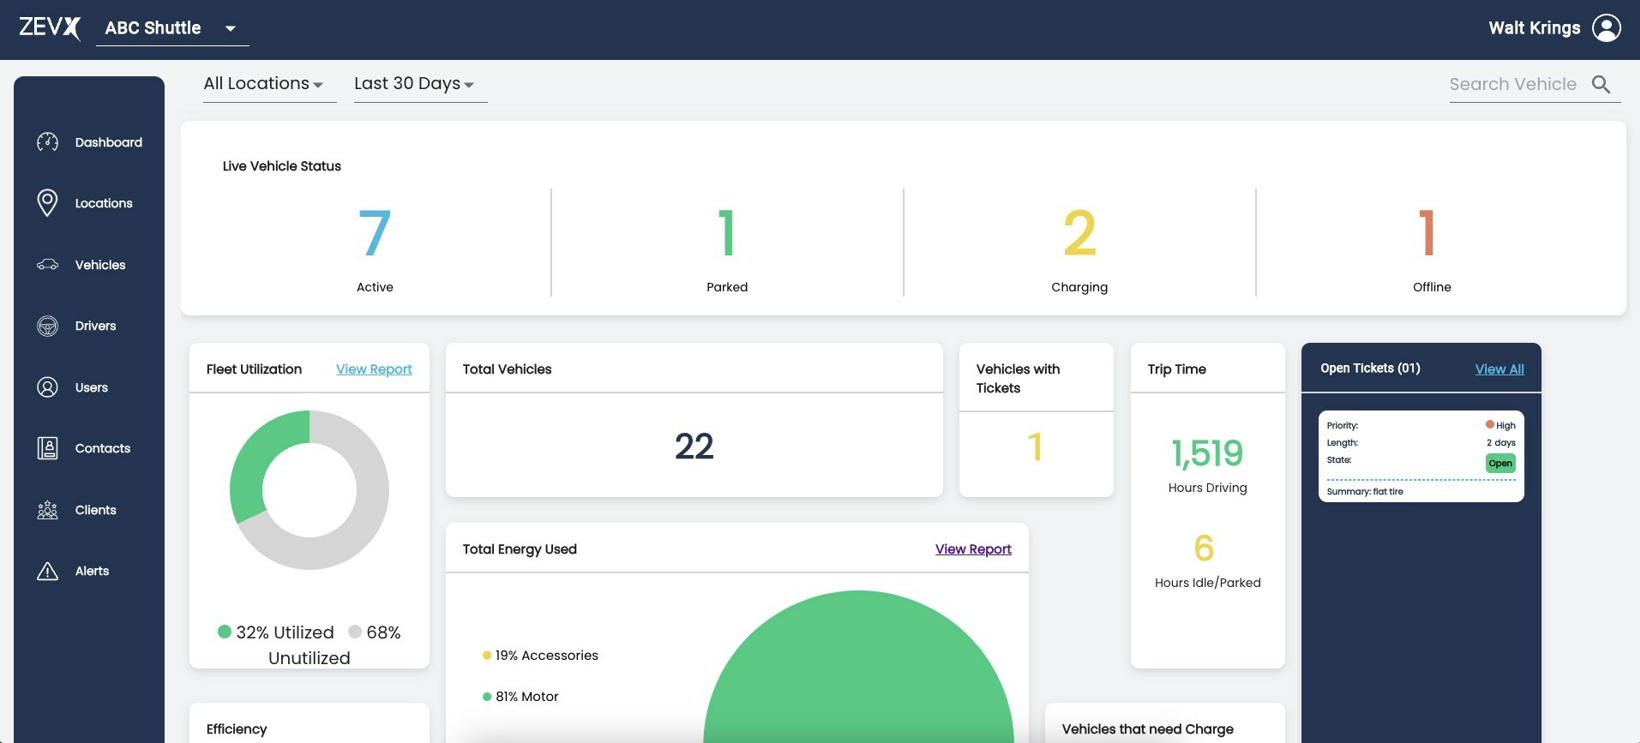Click the Vehicles car icon
The image size is (1640, 743).
coord(47,265)
